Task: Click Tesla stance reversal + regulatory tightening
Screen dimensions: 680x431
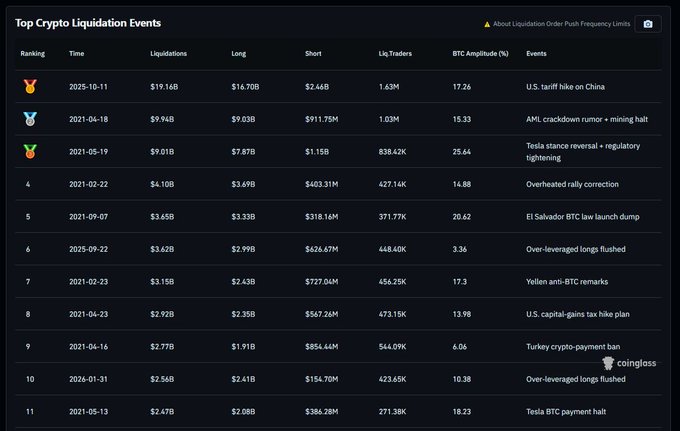Action: (x=583, y=152)
